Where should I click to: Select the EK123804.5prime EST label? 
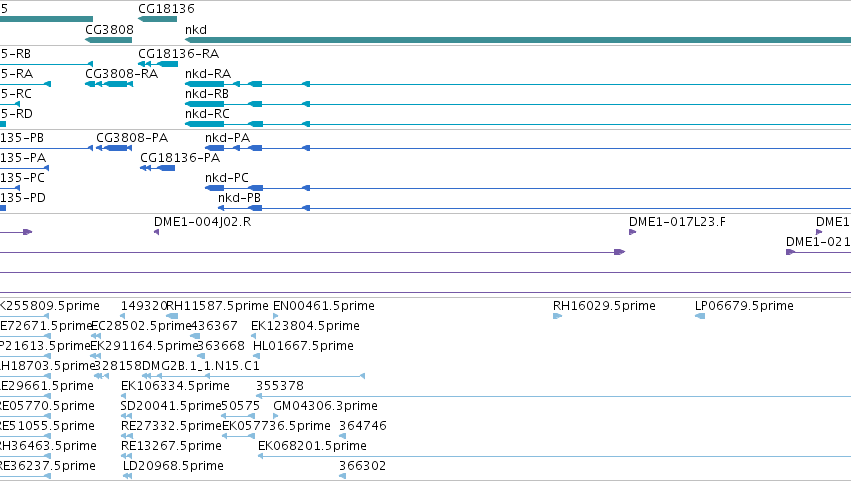(305, 326)
